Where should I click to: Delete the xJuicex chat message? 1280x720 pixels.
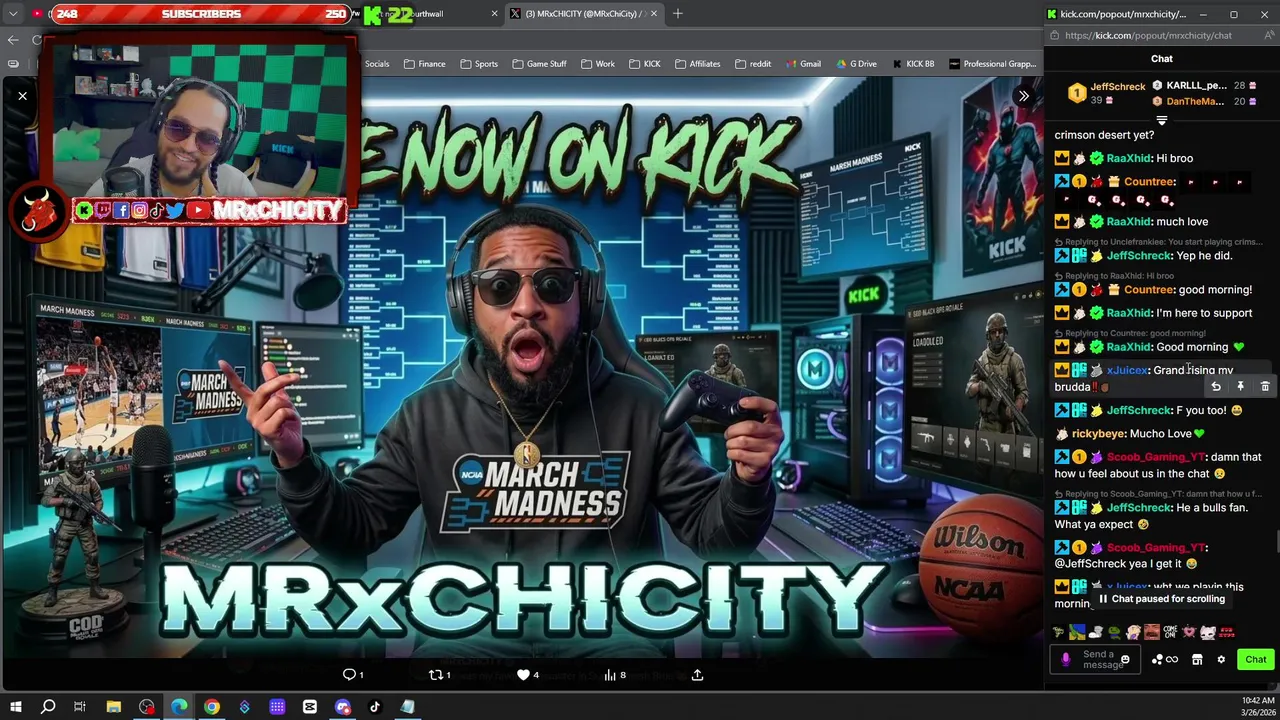tap(1265, 387)
